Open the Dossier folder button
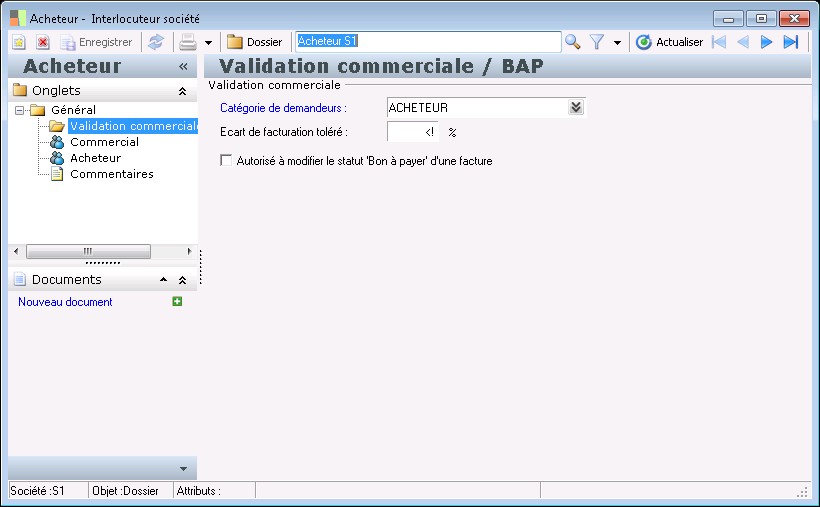Image resolution: width=820 pixels, height=507 pixels. coord(255,42)
